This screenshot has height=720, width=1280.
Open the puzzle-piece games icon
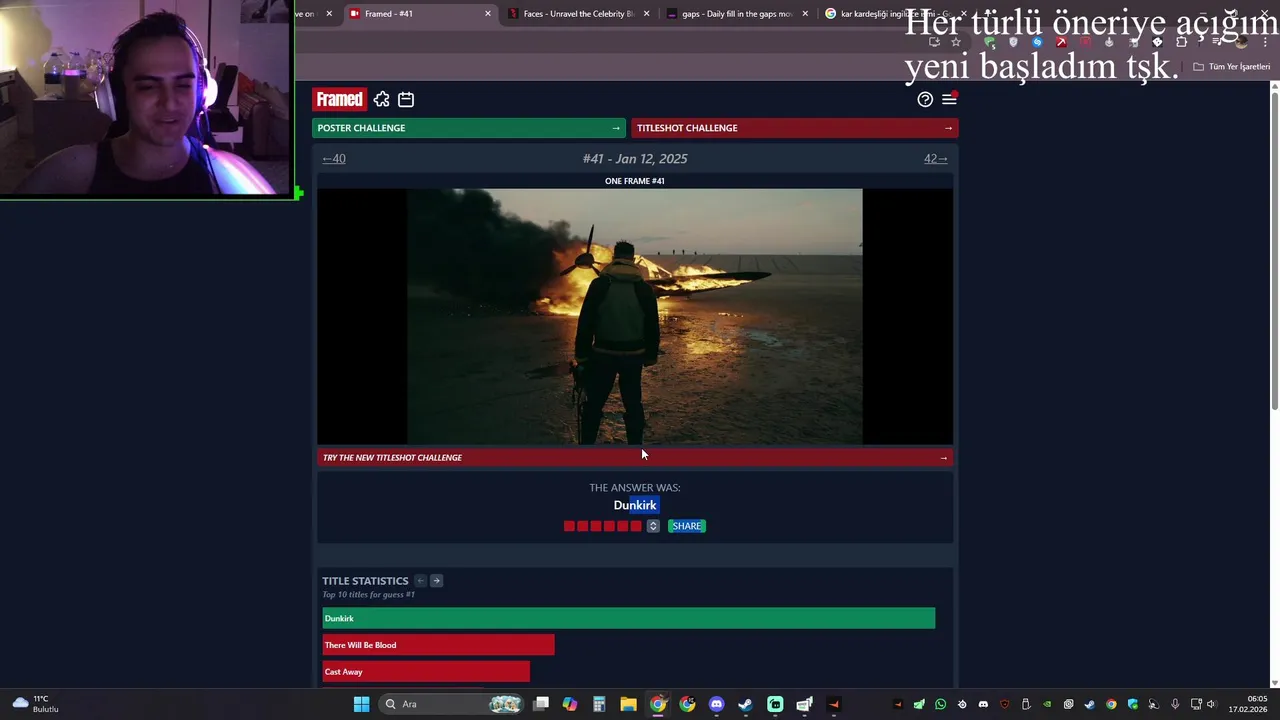point(381,99)
